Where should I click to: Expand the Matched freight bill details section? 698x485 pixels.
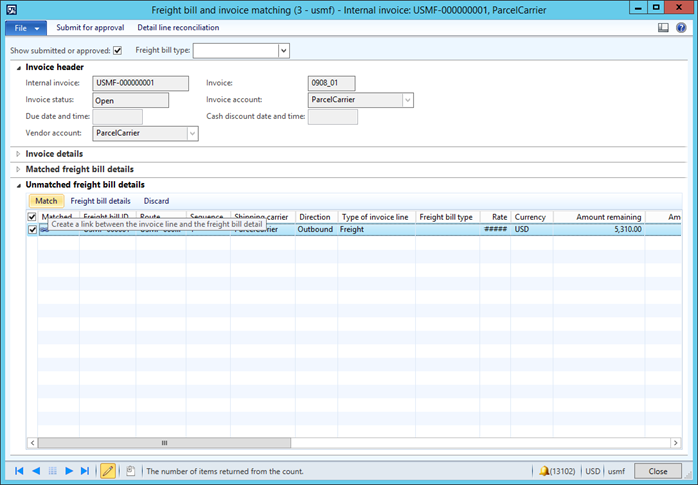[x=79, y=169]
